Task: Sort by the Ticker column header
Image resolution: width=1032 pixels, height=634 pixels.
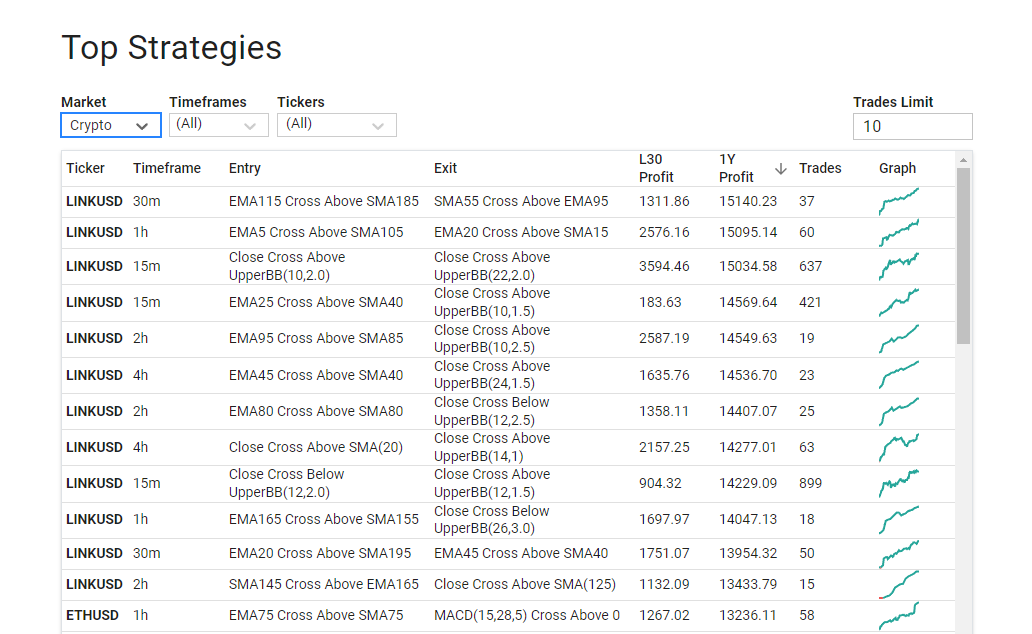Action: [x=85, y=168]
